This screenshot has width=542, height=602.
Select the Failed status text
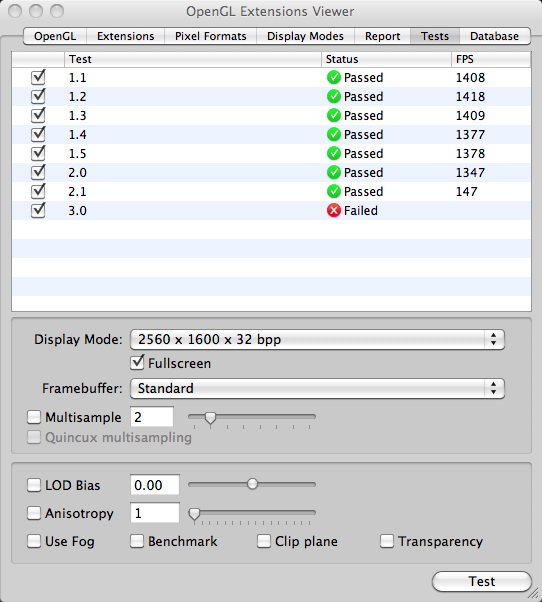(x=360, y=210)
